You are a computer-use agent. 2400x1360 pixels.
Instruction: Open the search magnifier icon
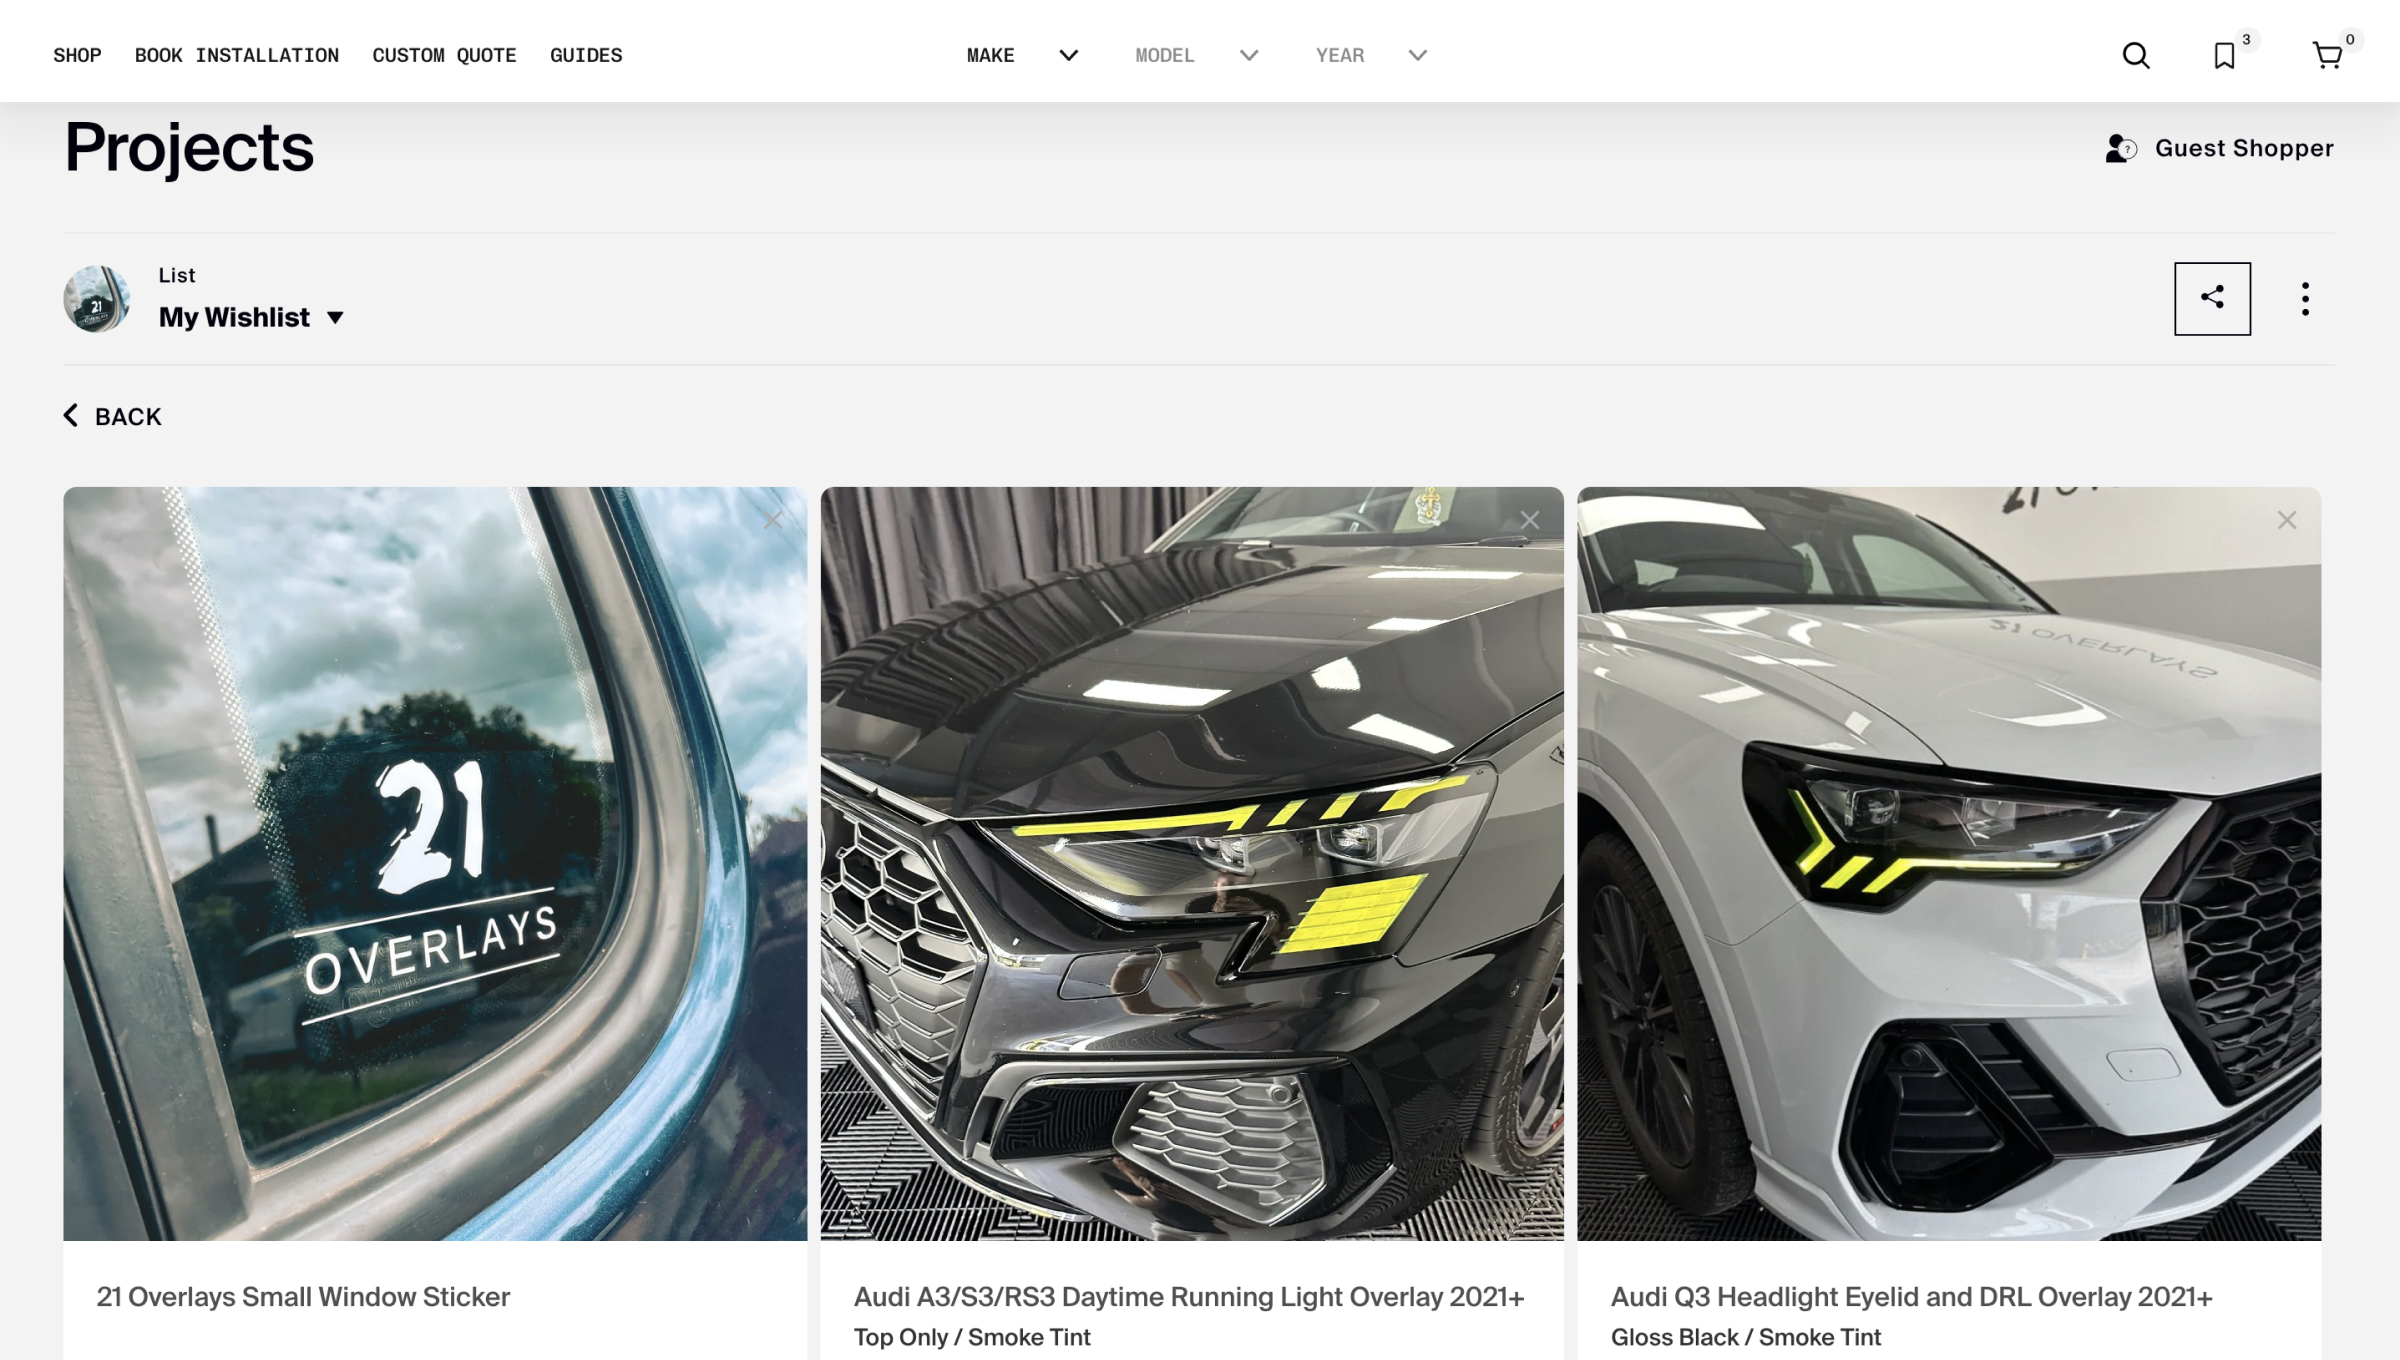click(x=2135, y=56)
